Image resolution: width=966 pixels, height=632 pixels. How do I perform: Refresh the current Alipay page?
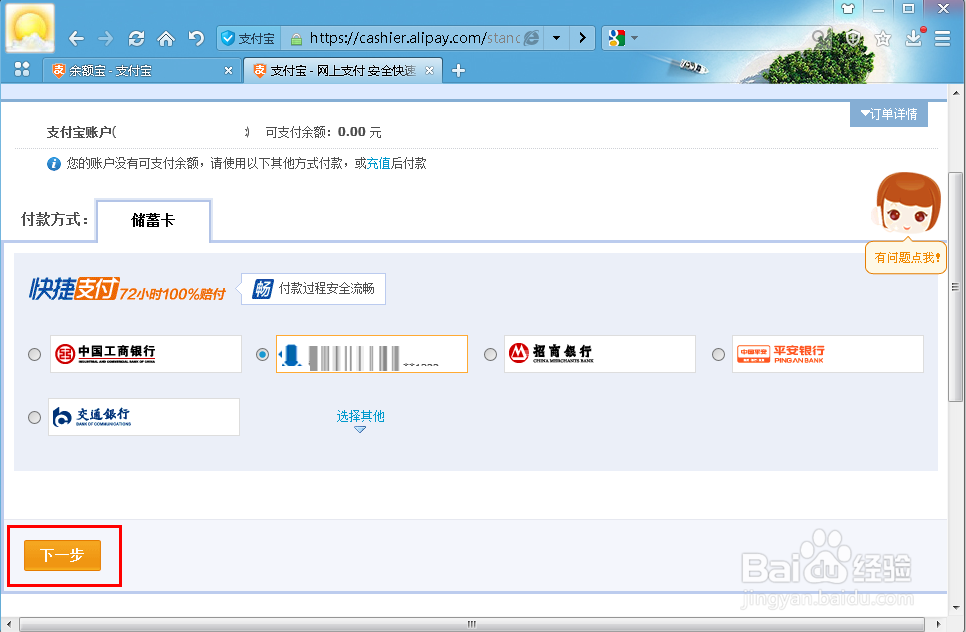pos(137,37)
